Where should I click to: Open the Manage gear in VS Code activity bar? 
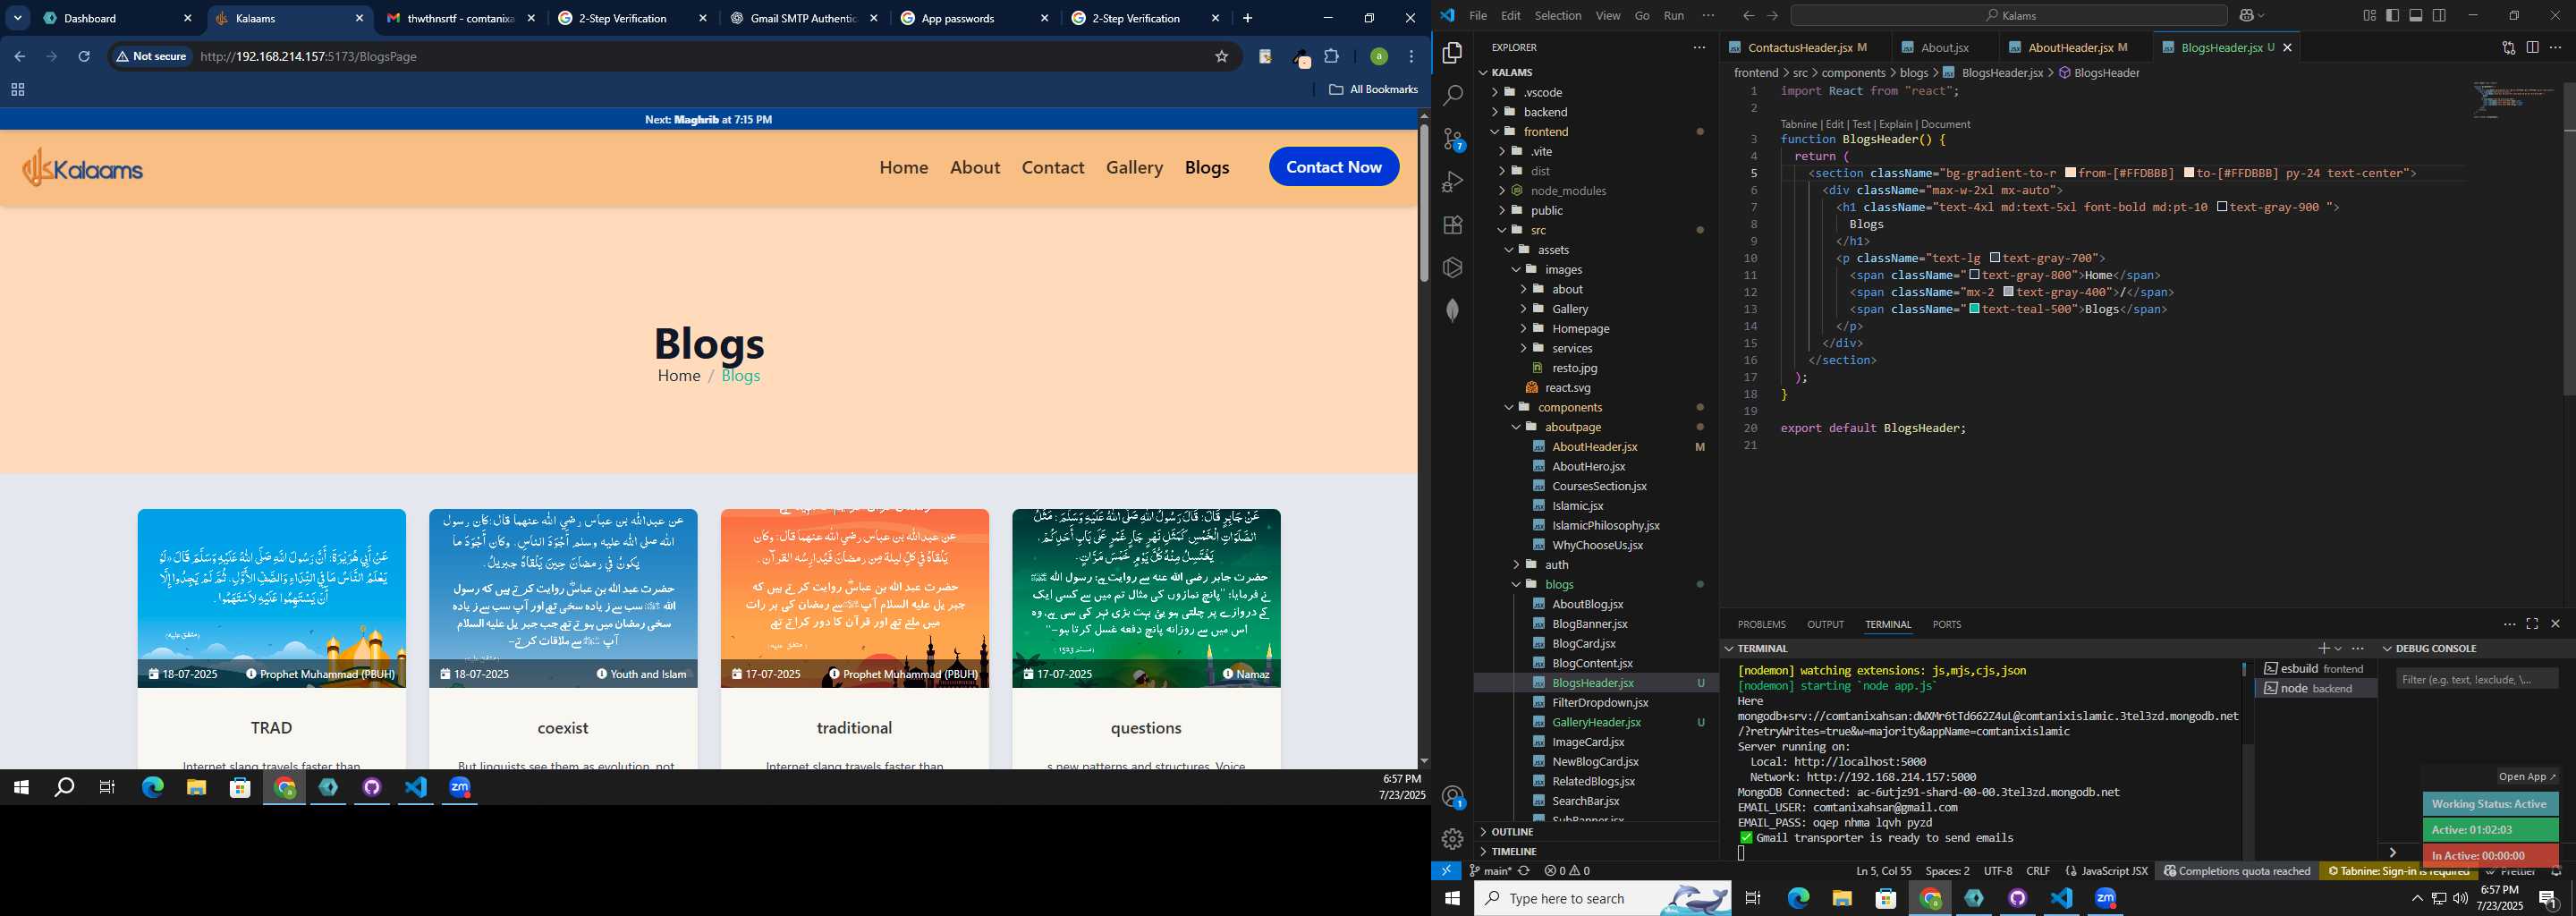(x=1453, y=839)
